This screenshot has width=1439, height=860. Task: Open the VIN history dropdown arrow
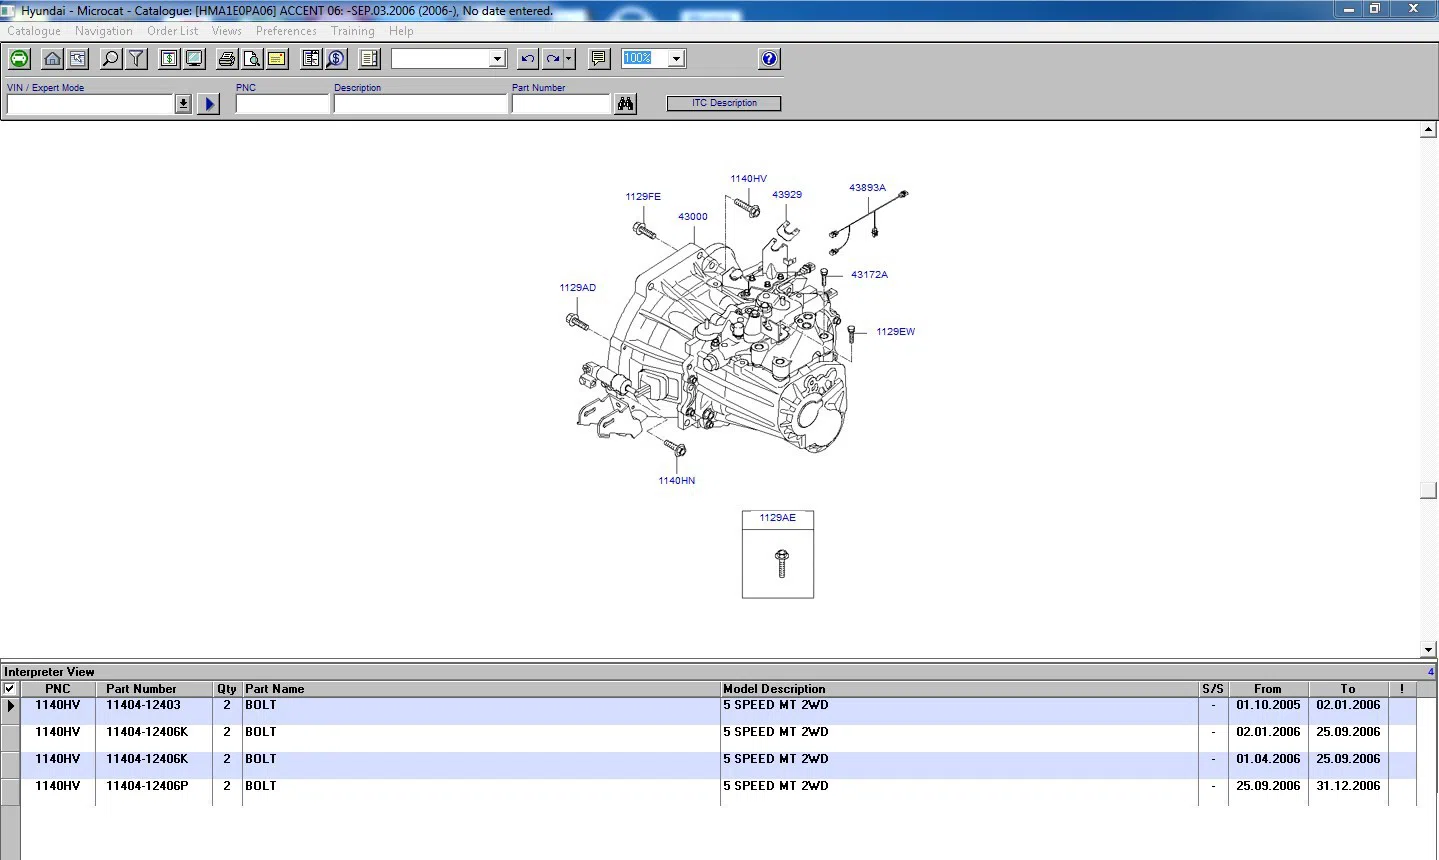183,104
